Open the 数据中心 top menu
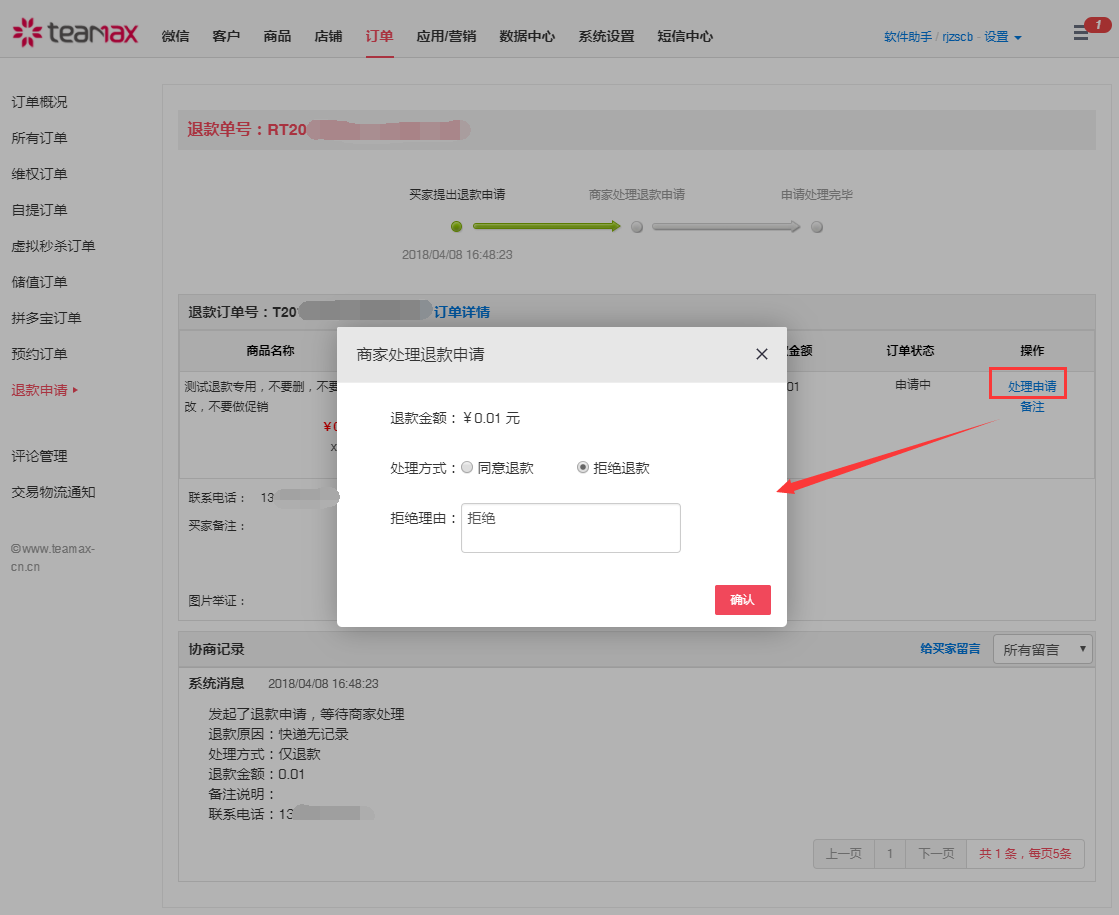This screenshot has height=915, width=1119. [527, 36]
